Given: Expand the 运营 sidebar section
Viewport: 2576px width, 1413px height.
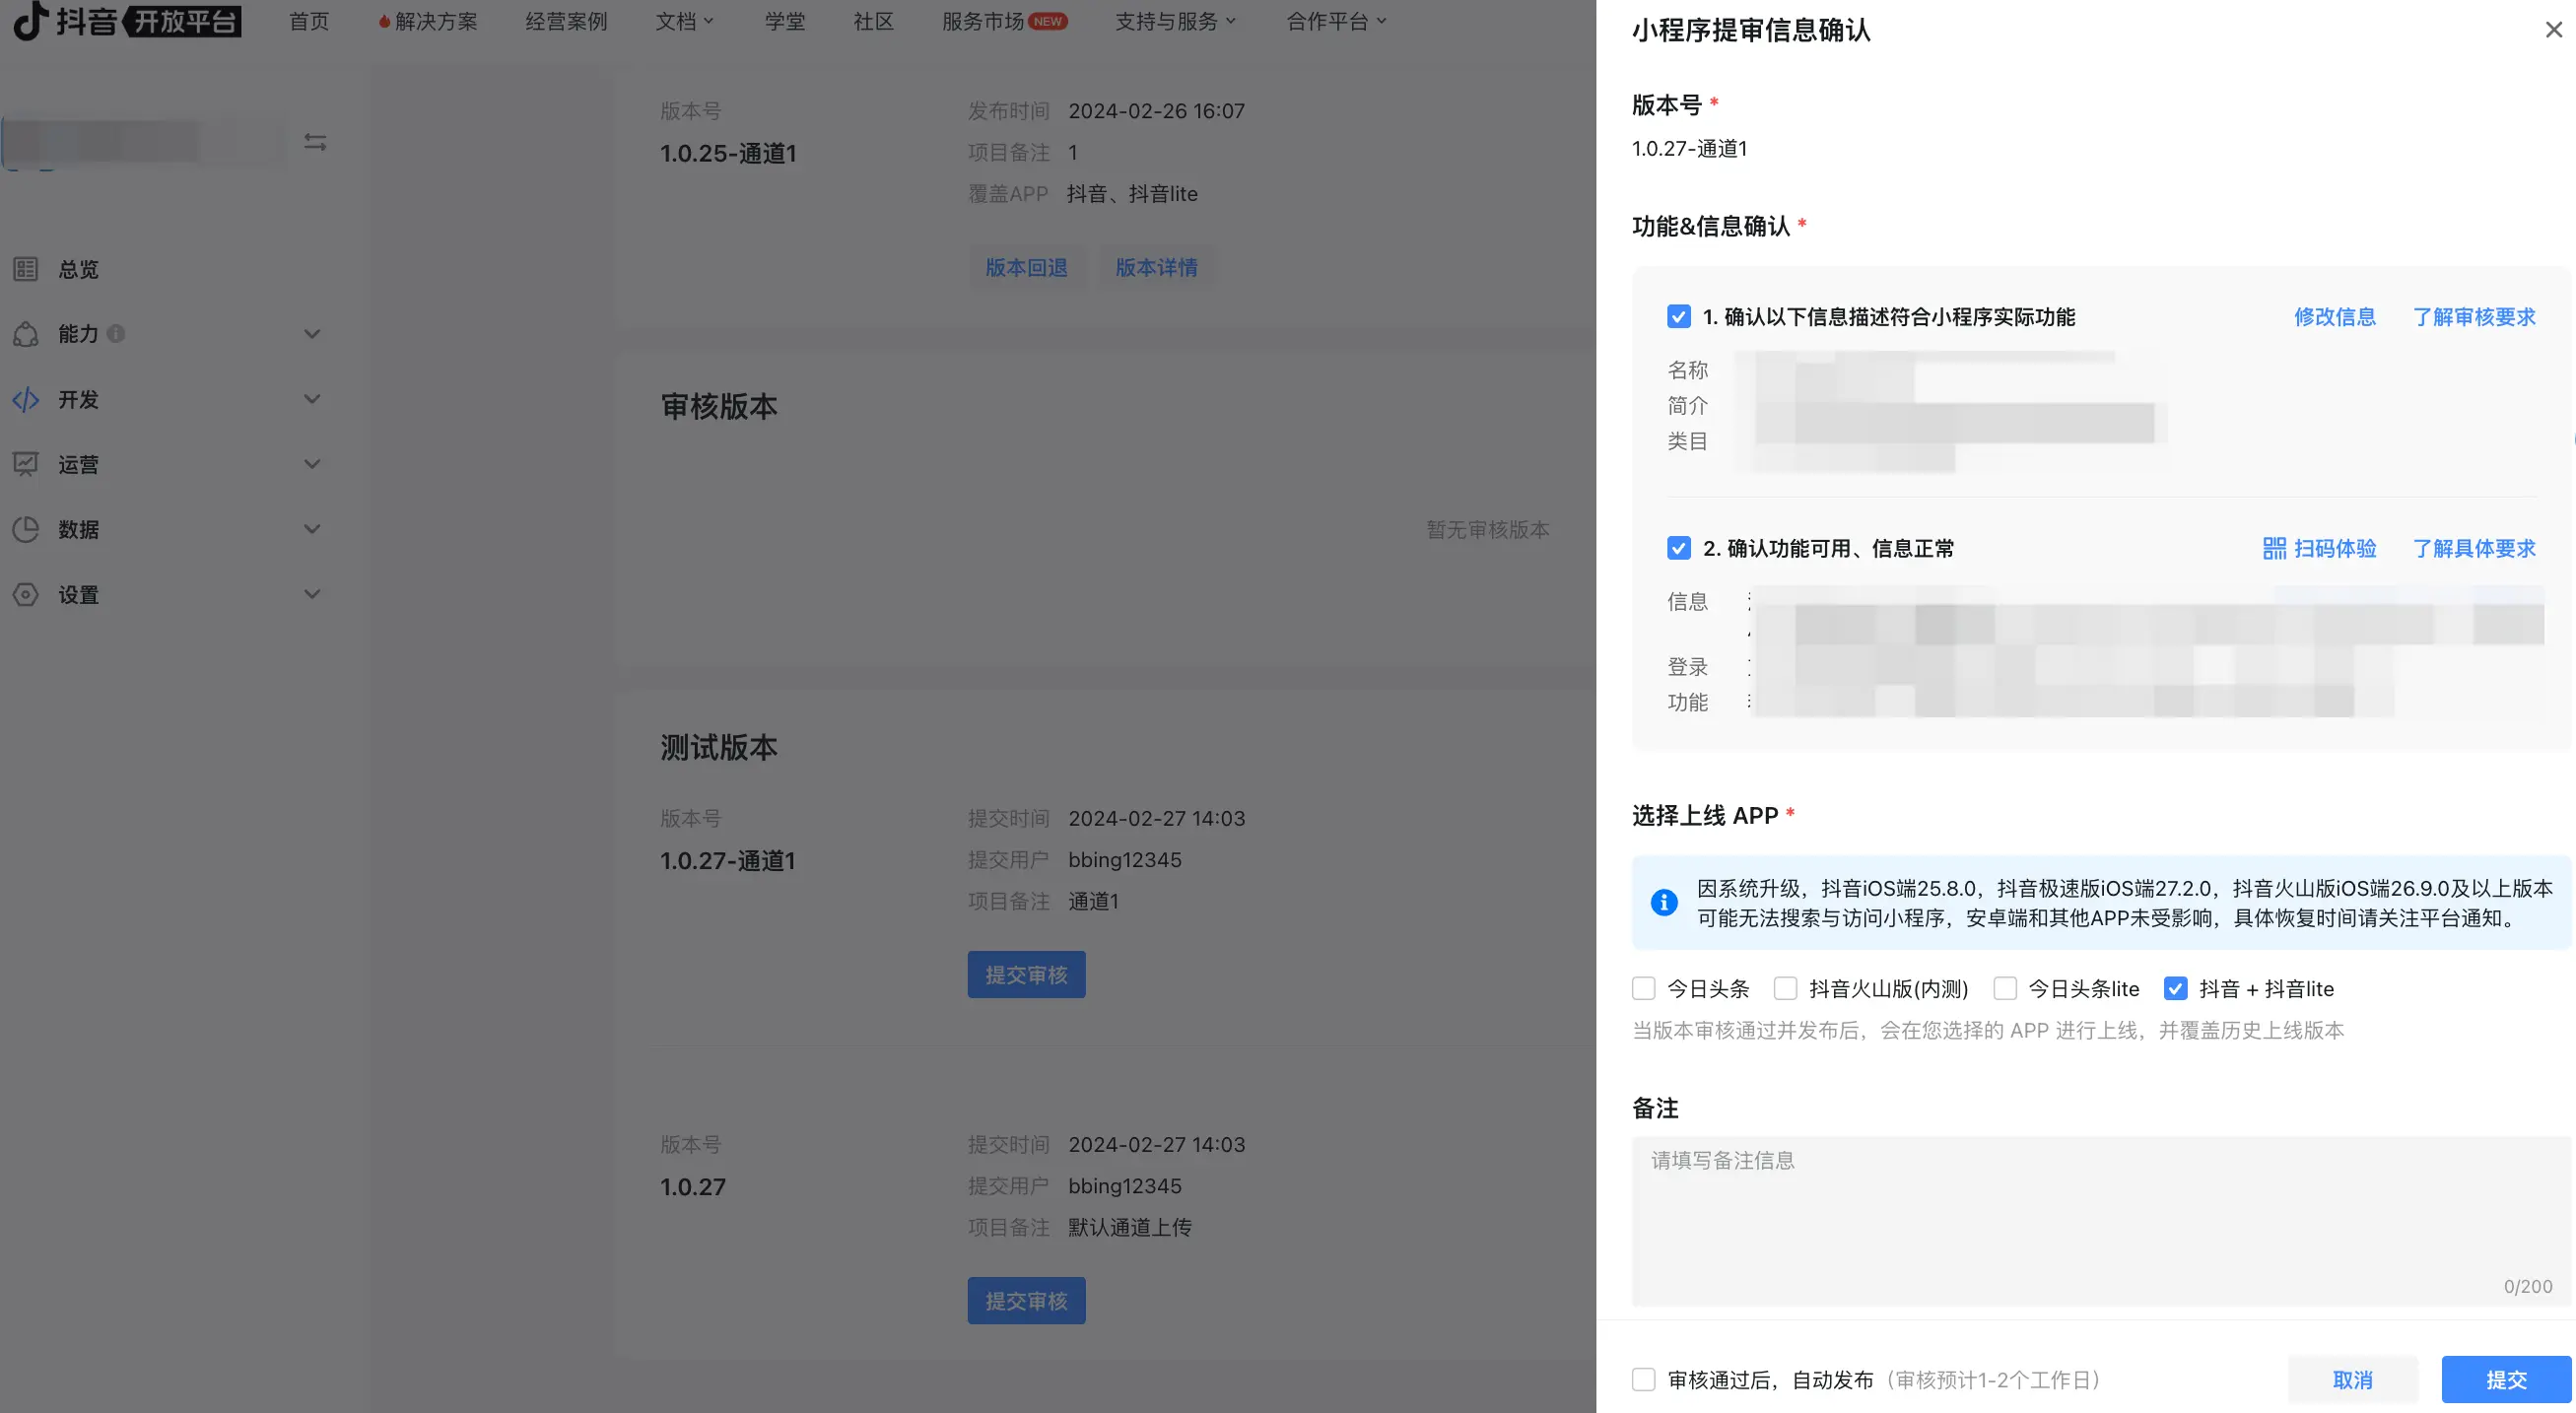Looking at the screenshot, I should [x=311, y=464].
